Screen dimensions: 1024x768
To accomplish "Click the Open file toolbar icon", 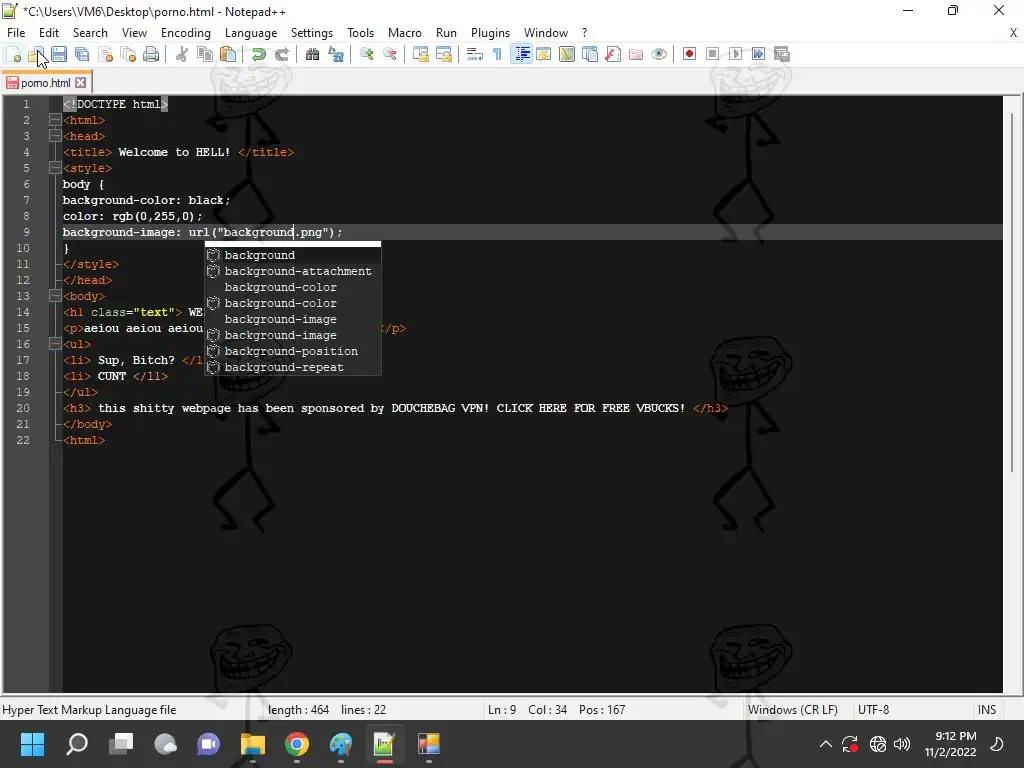I will 36,54.
